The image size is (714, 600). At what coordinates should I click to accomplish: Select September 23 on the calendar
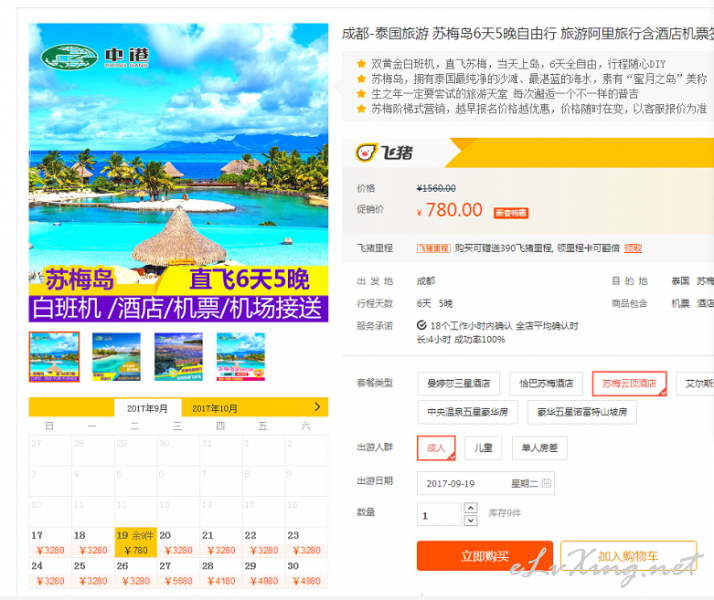pos(306,542)
